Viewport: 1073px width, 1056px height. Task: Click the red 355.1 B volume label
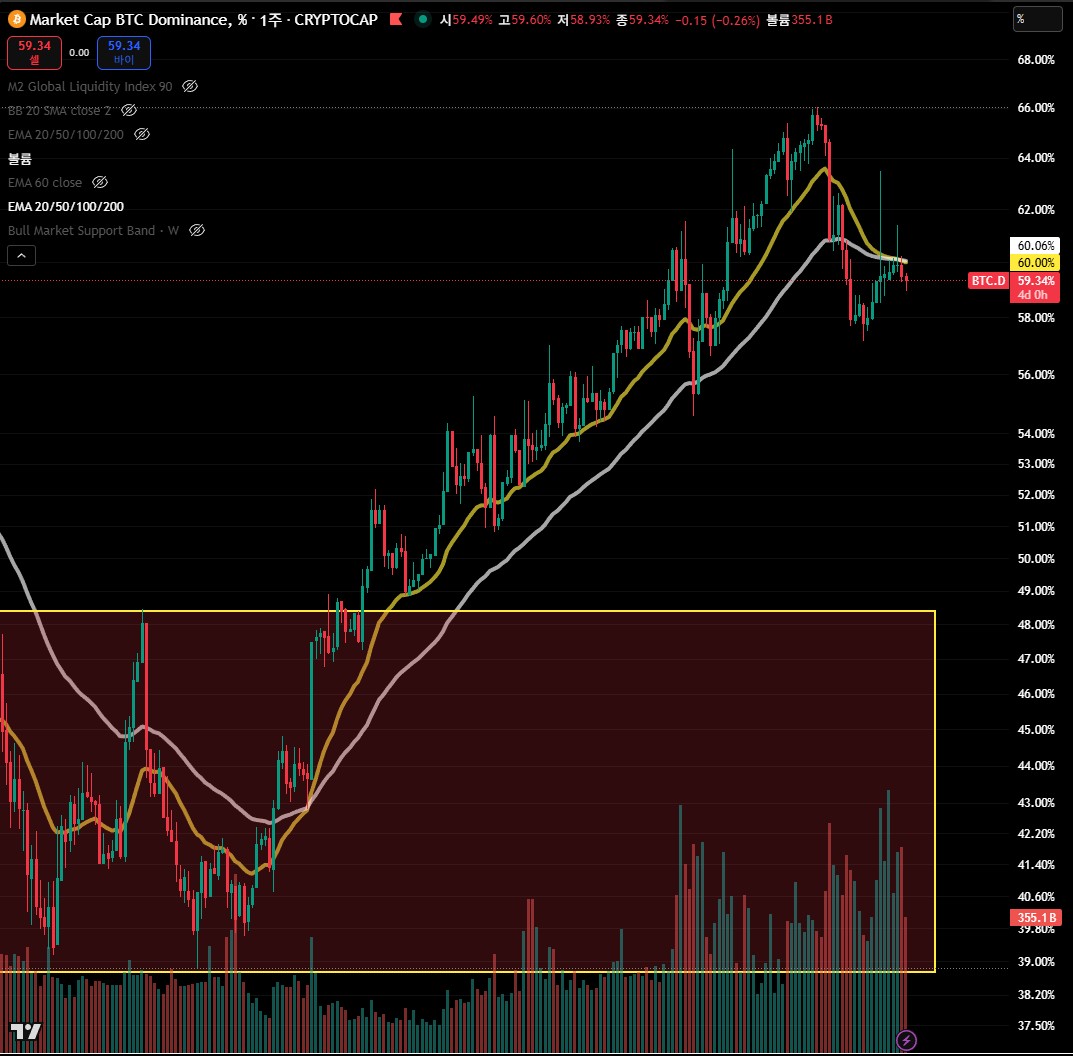pyautogui.click(x=1035, y=918)
